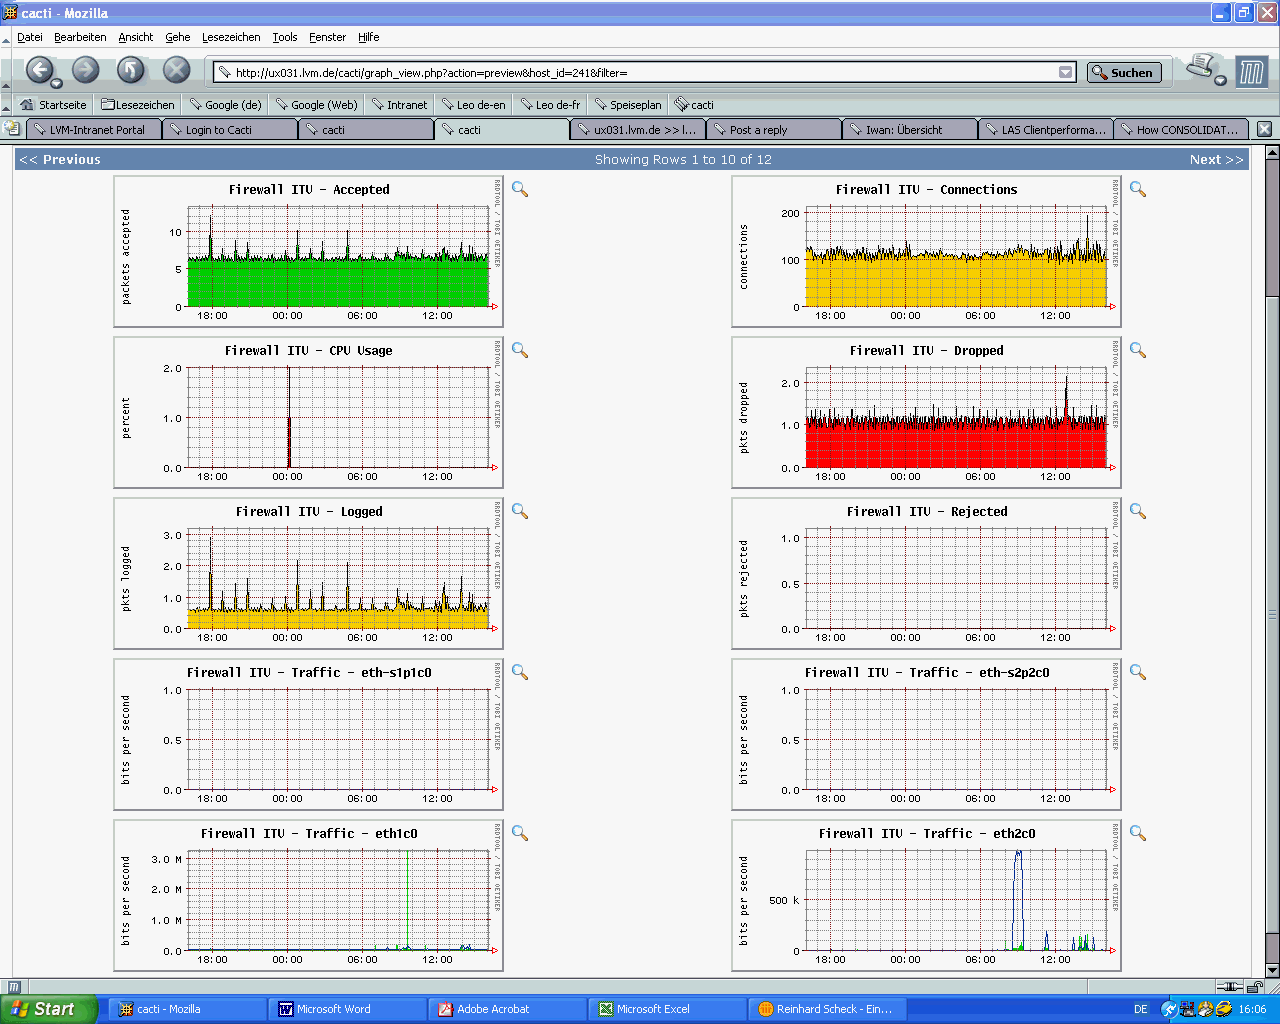The height and width of the screenshot is (1024, 1280).
Task: Click the Suchen search button
Action: (1124, 72)
